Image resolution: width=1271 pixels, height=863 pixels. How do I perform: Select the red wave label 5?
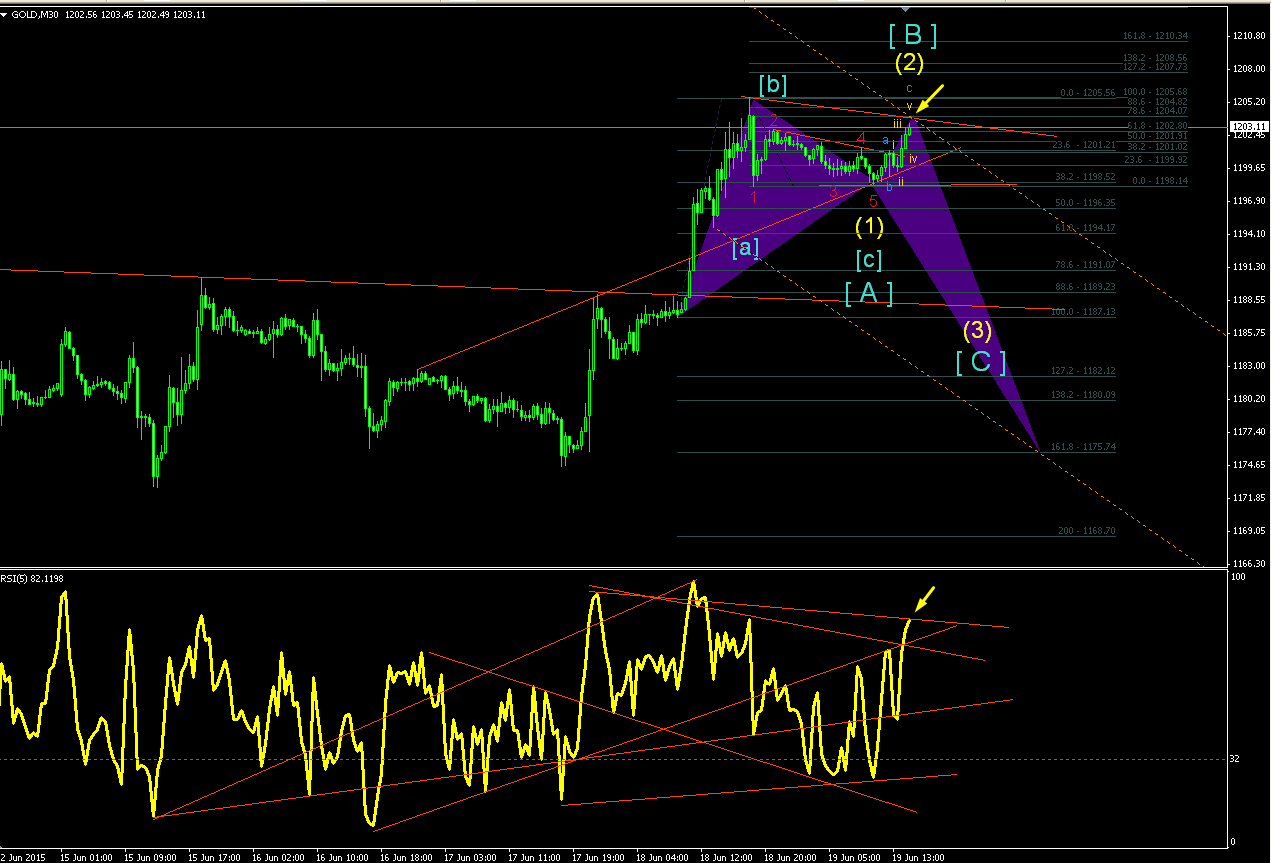pyautogui.click(x=873, y=201)
